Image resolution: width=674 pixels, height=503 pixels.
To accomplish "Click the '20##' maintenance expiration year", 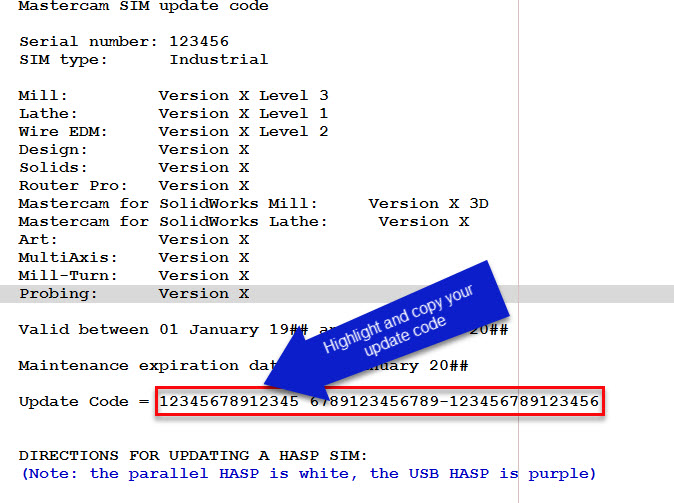I will point(448,366).
